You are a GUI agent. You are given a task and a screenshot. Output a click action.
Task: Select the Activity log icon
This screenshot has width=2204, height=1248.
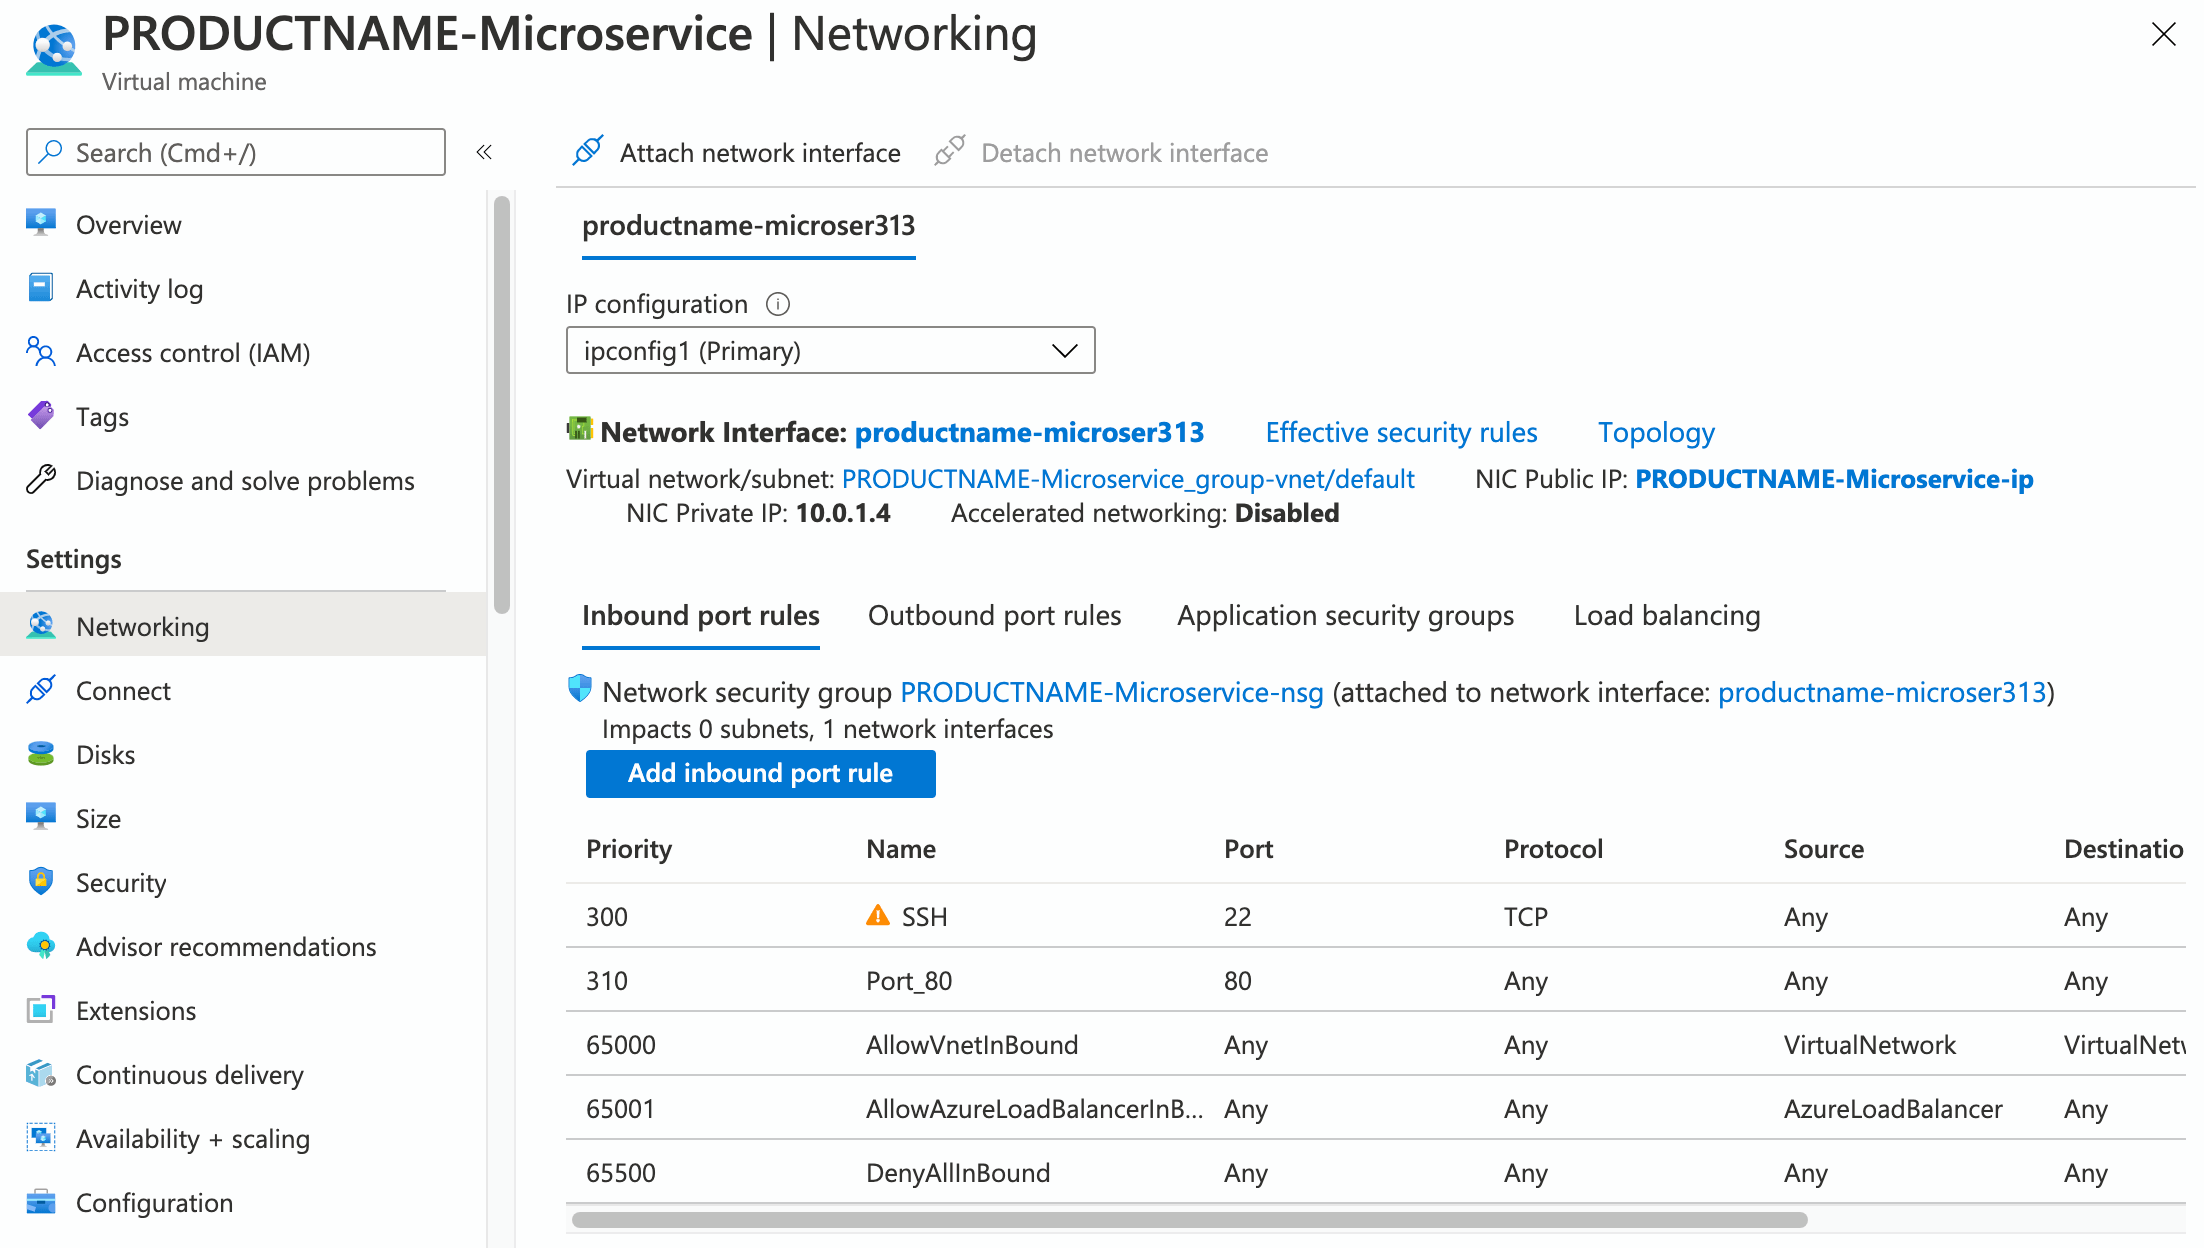coord(41,287)
